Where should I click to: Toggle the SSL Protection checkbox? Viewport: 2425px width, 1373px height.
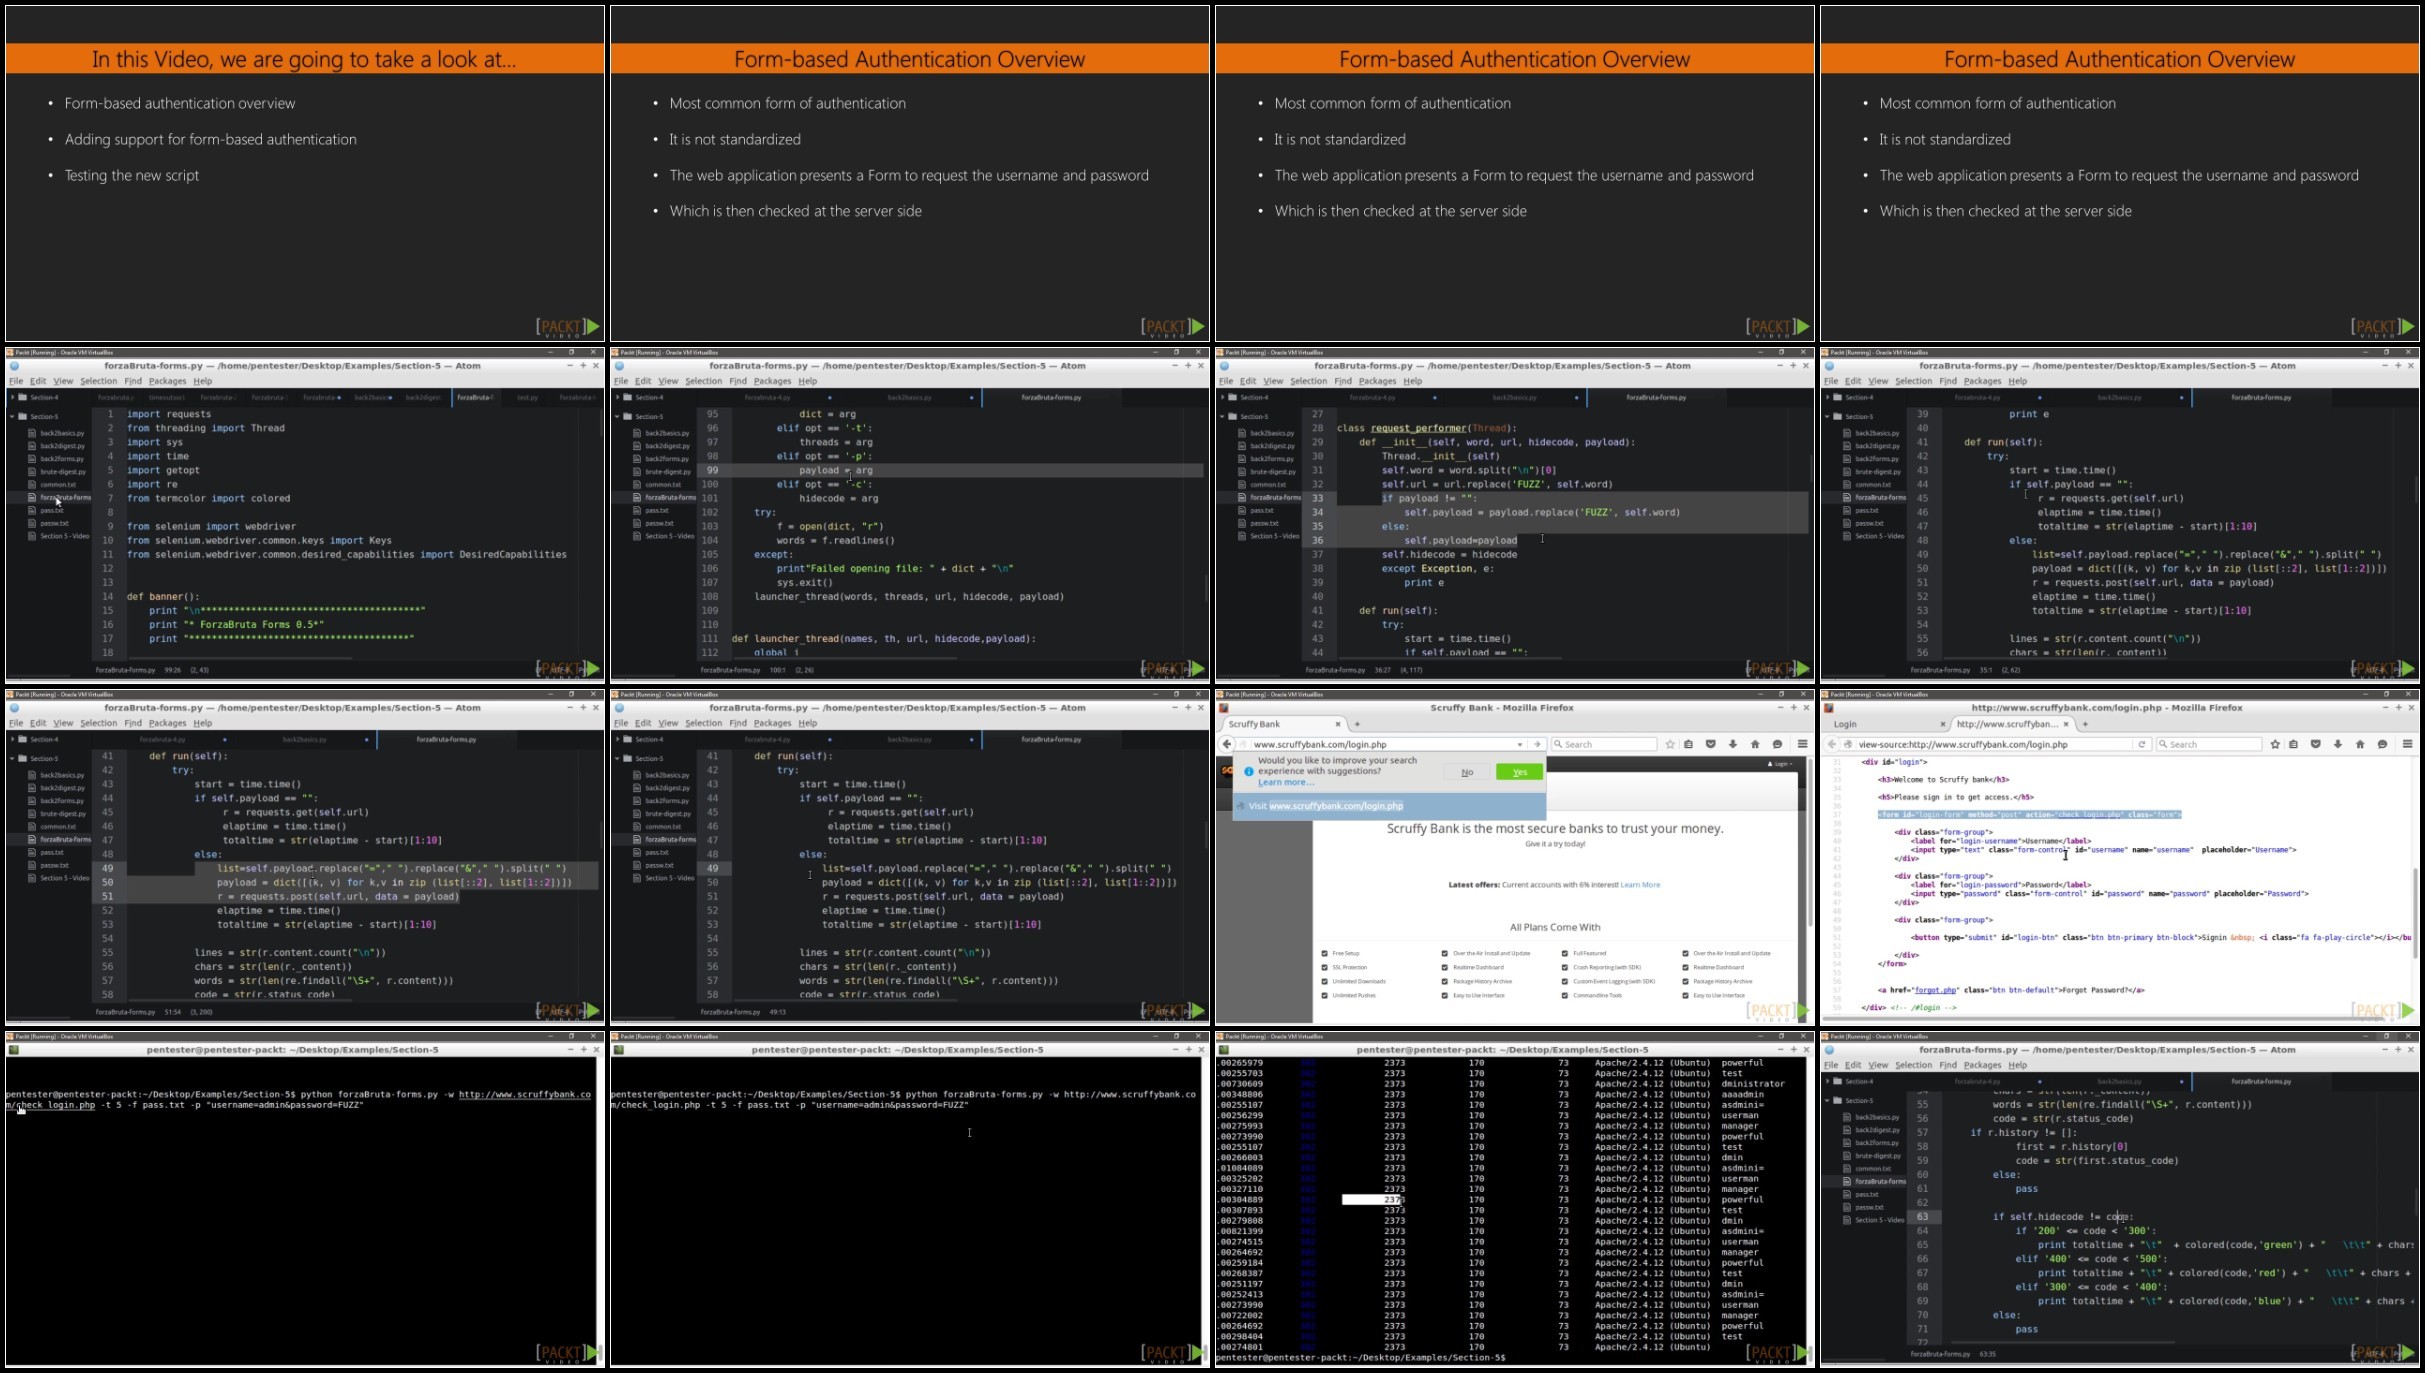click(1324, 967)
